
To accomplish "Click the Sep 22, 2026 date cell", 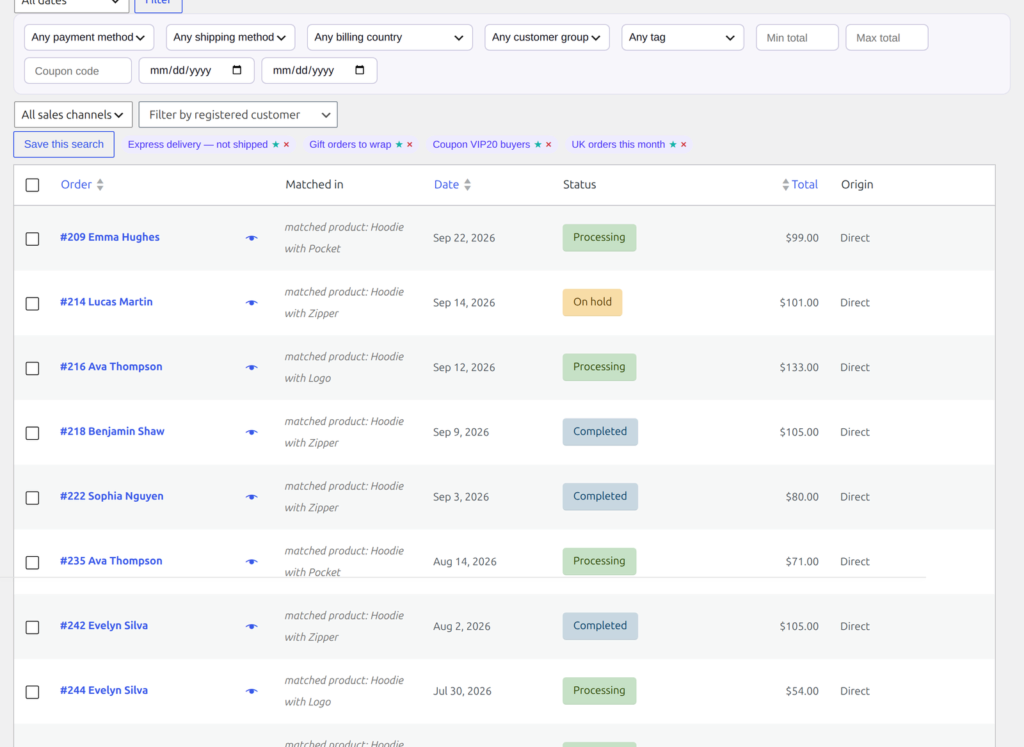I will (464, 238).
